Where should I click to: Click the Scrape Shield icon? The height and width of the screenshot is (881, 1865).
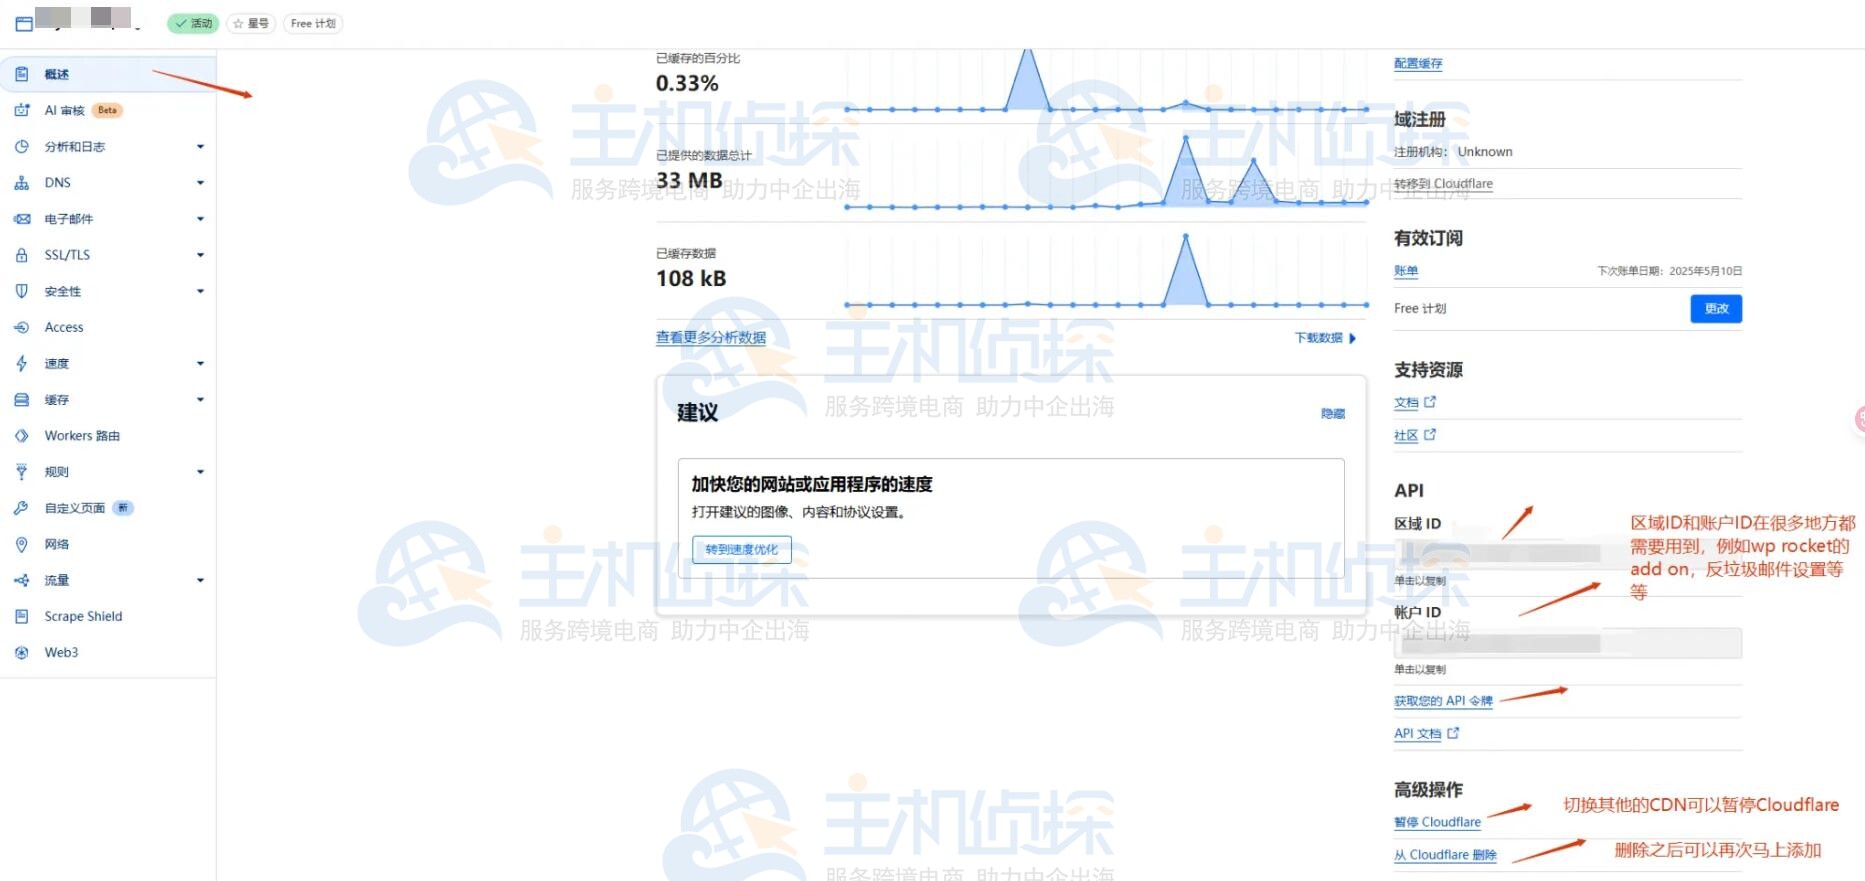click(21, 617)
